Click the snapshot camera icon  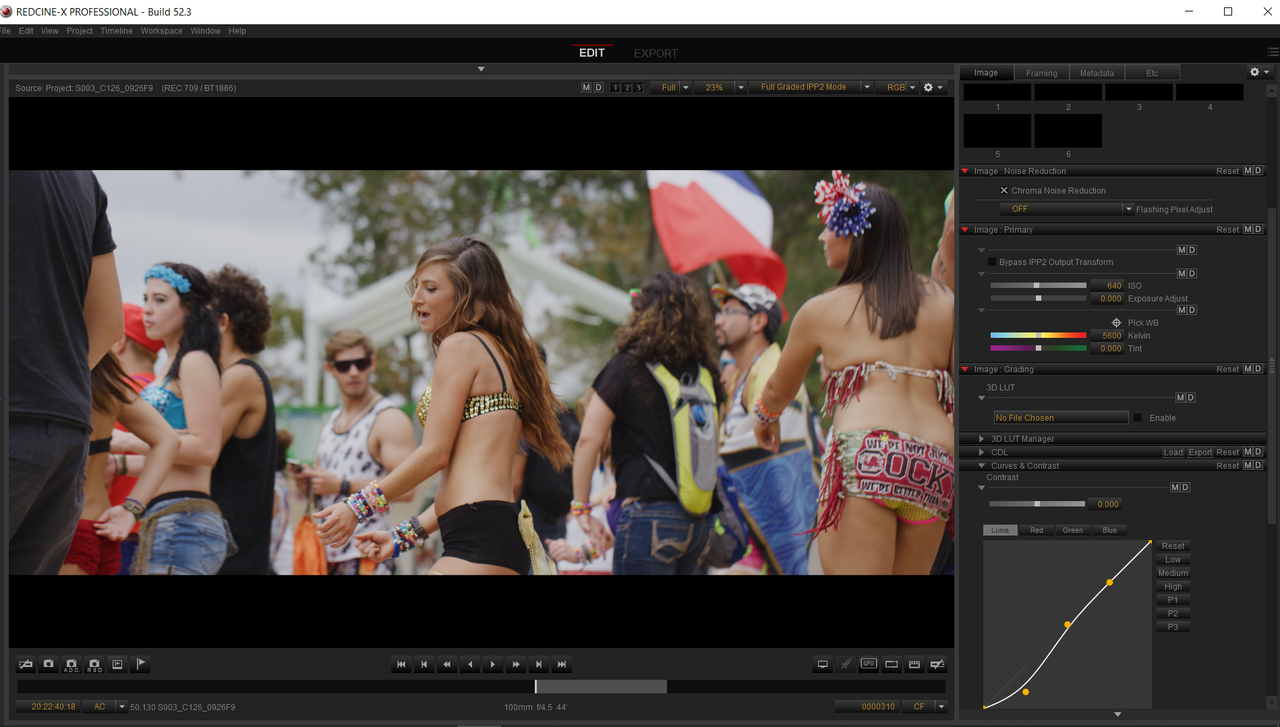coord(48,664)
